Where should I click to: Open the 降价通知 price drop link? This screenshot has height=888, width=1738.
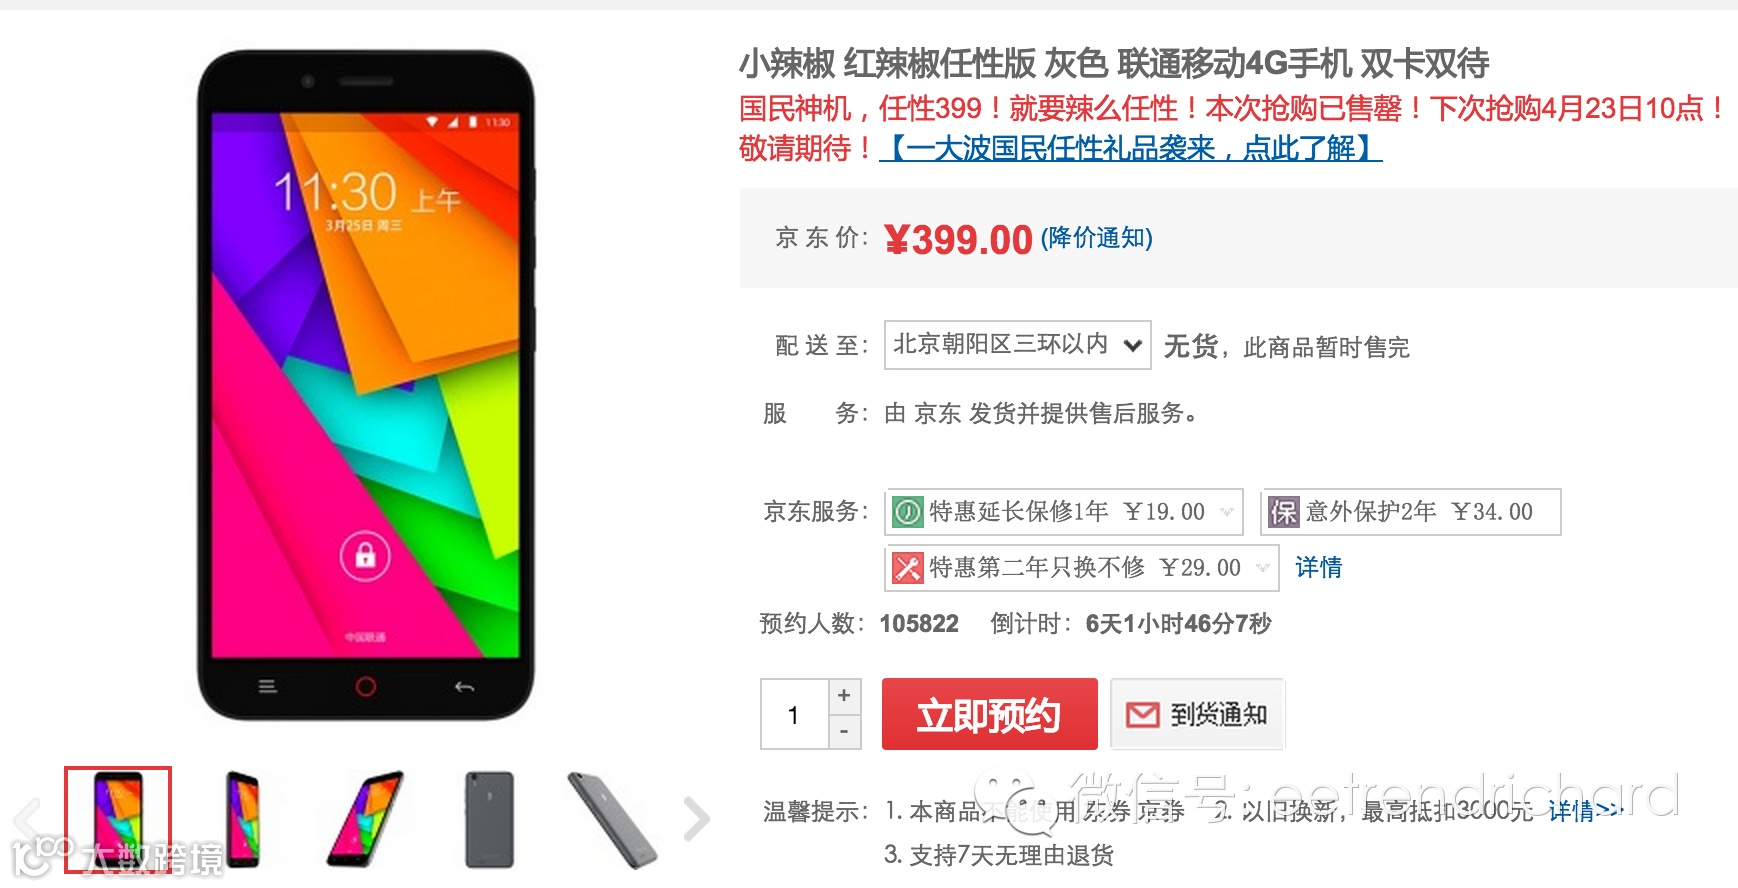[1097, 238]
